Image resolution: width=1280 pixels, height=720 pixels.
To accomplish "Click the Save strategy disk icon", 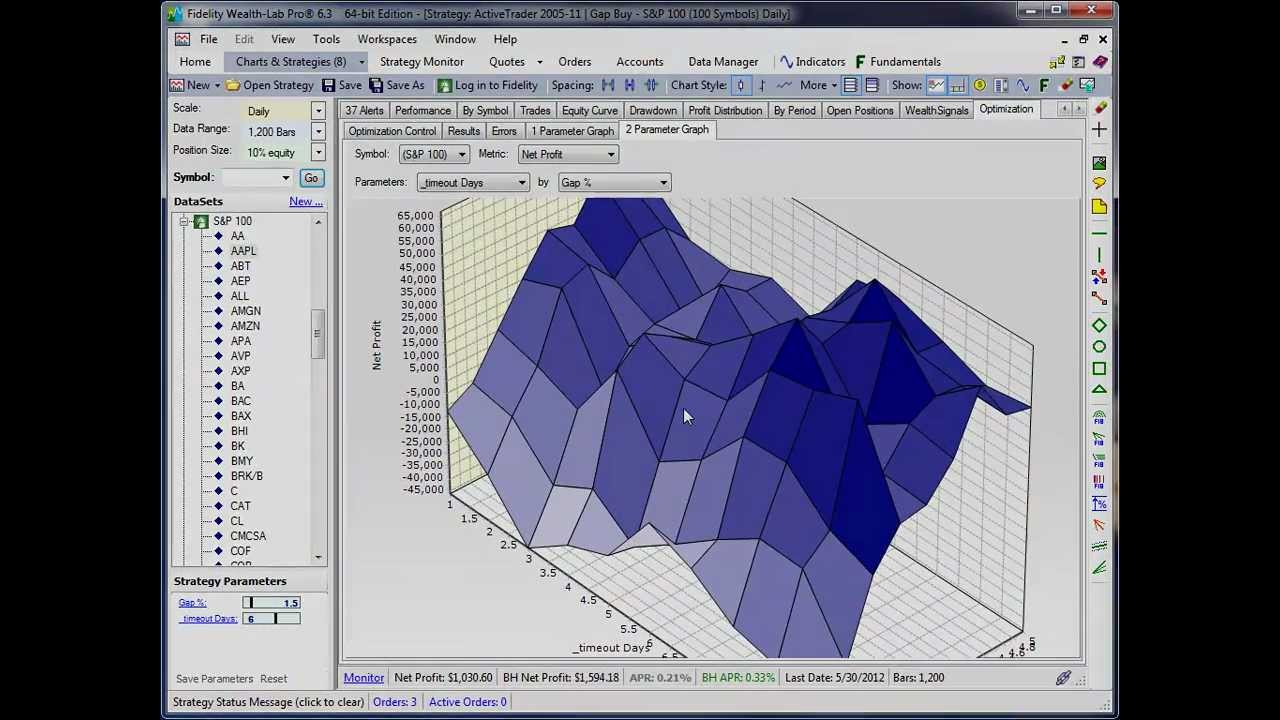I will [328, 86].
